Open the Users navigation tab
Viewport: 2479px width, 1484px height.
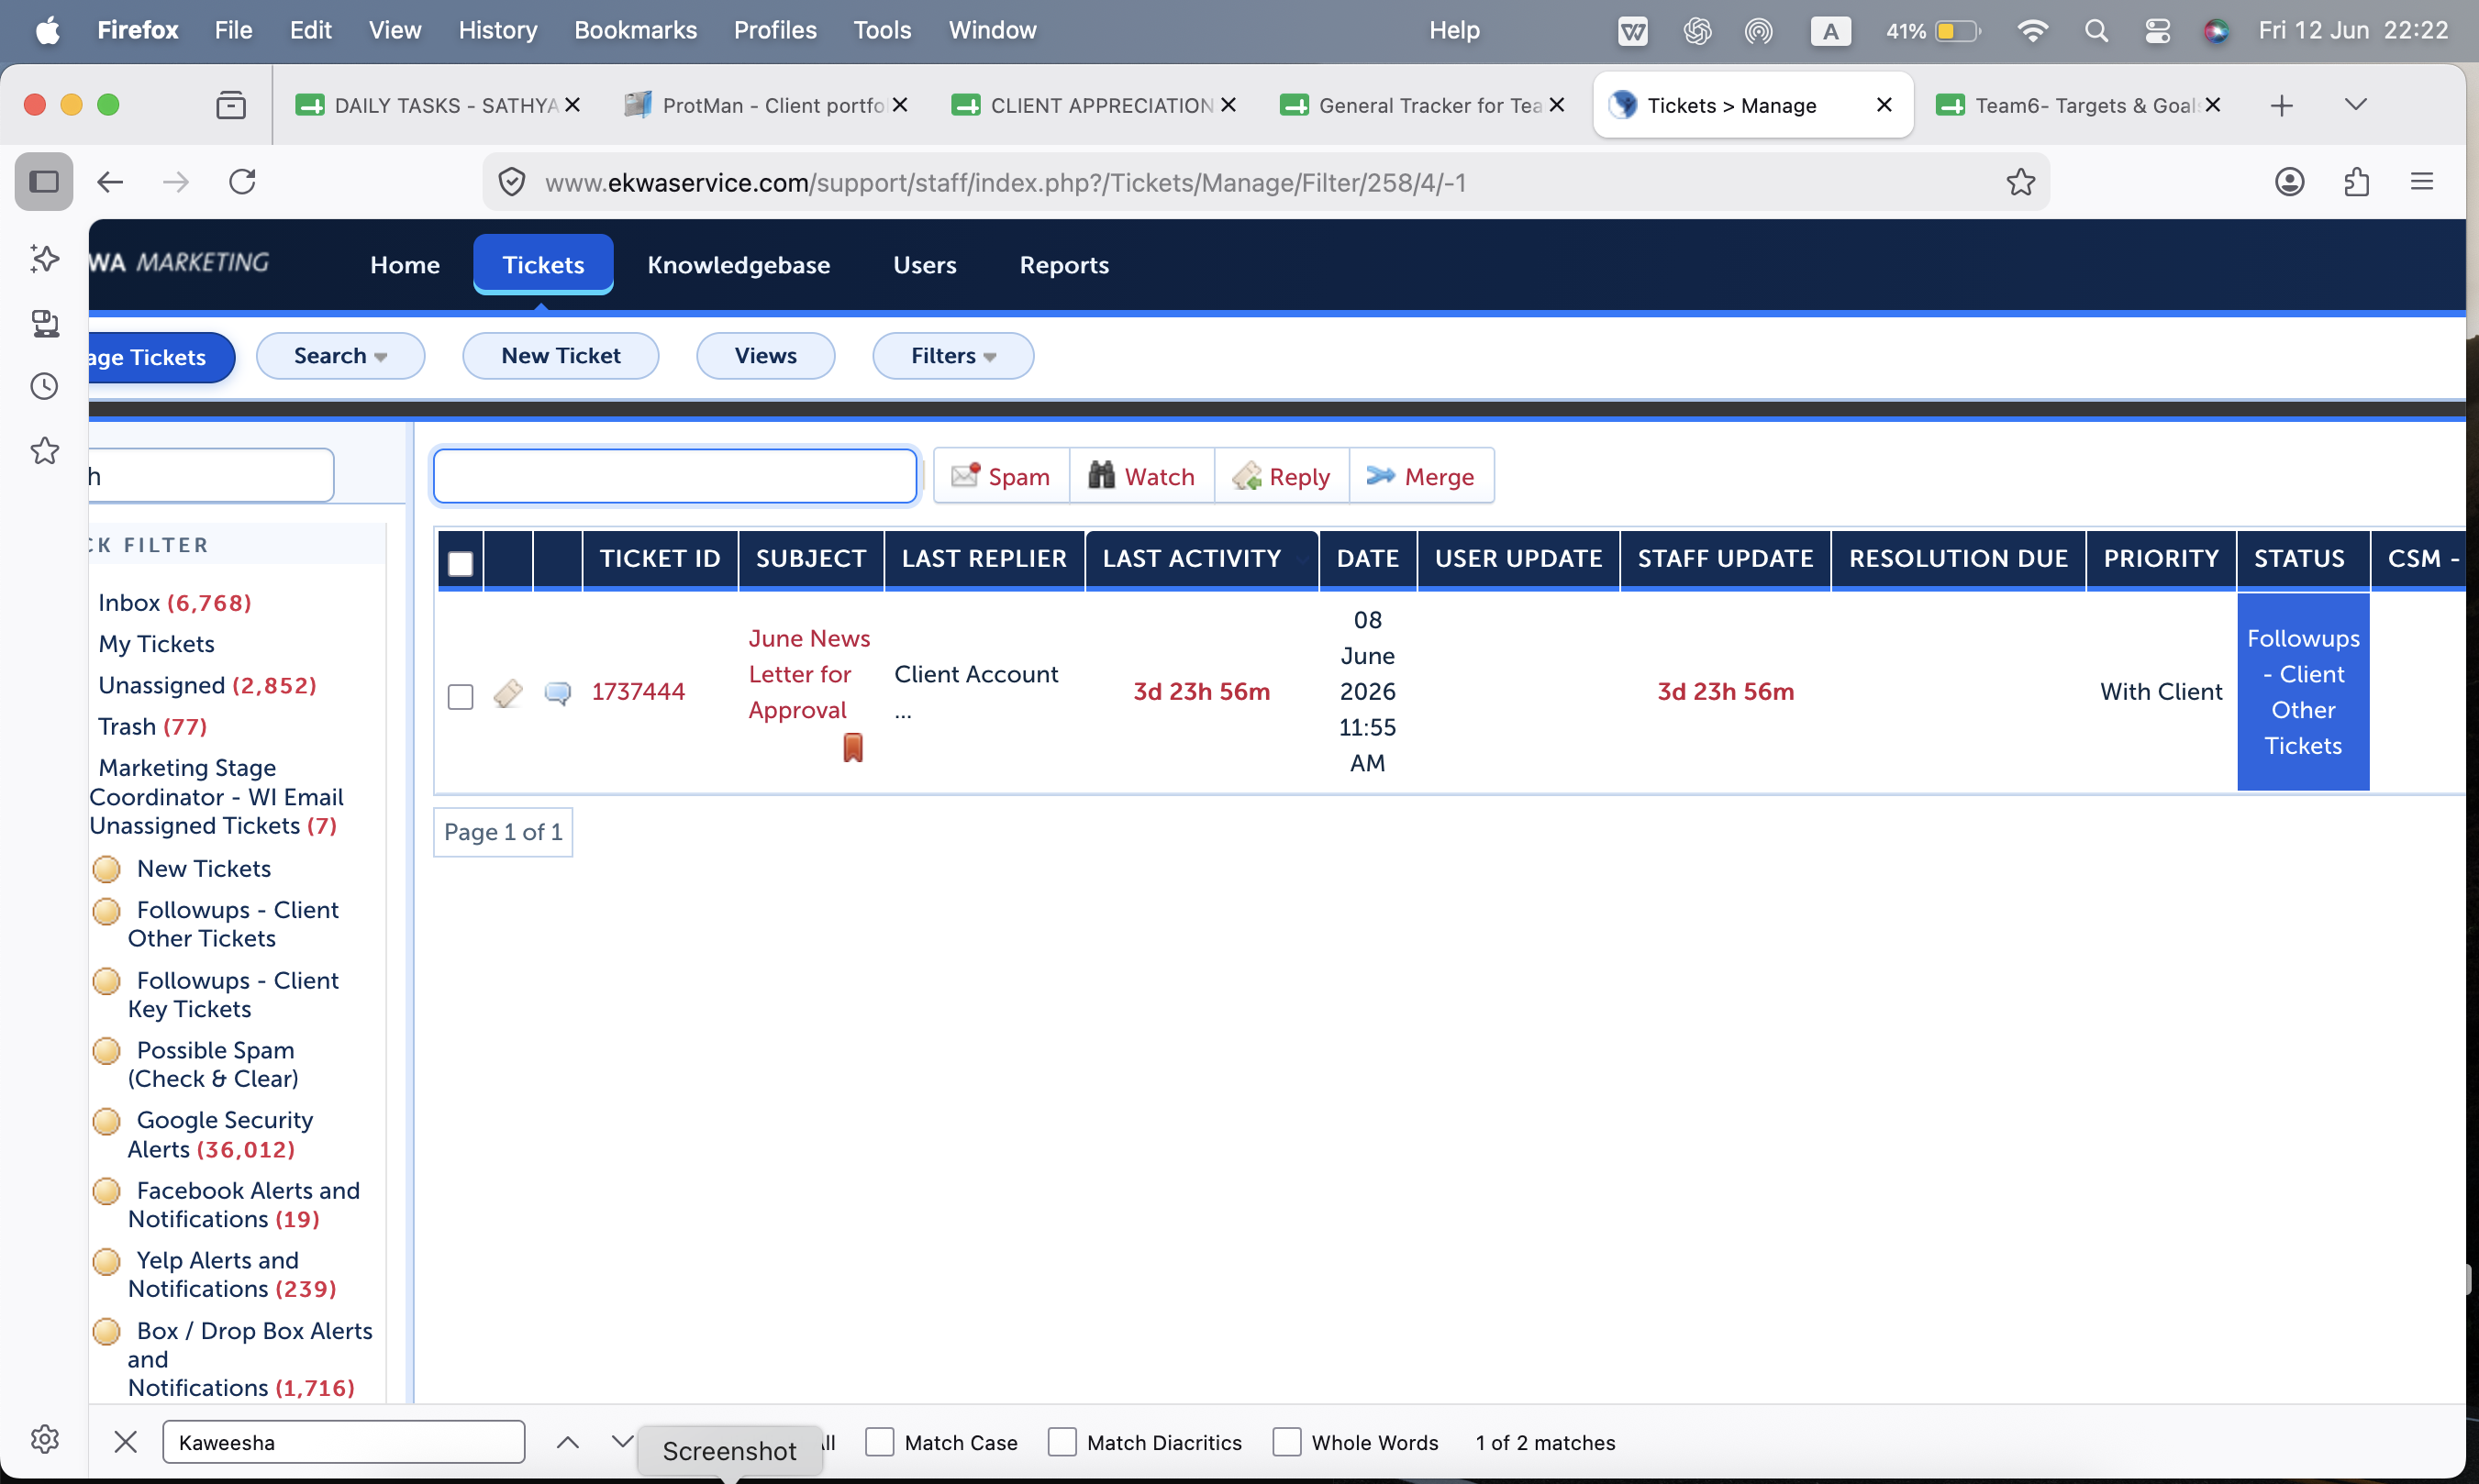[924, 264]
